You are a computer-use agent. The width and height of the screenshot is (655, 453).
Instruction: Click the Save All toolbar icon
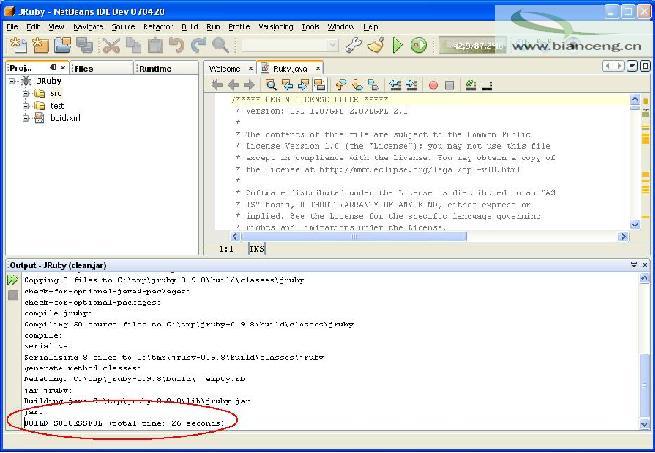85,45
